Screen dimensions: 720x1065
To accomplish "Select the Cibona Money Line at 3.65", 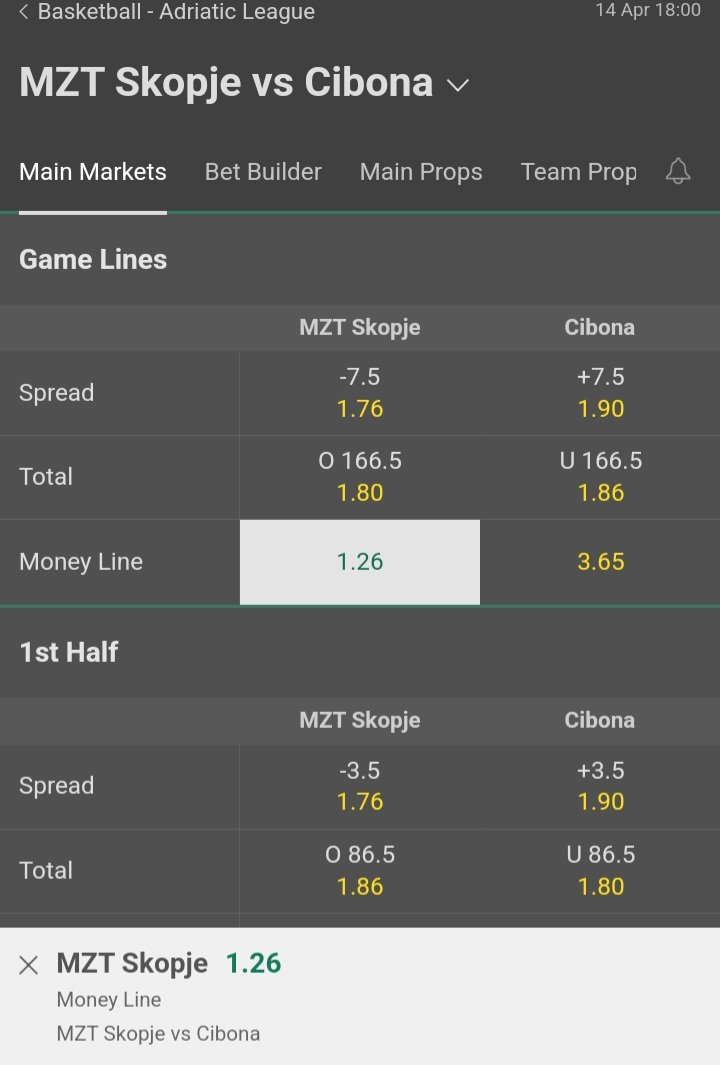I will pyautogui.click(x=600, y=562).
